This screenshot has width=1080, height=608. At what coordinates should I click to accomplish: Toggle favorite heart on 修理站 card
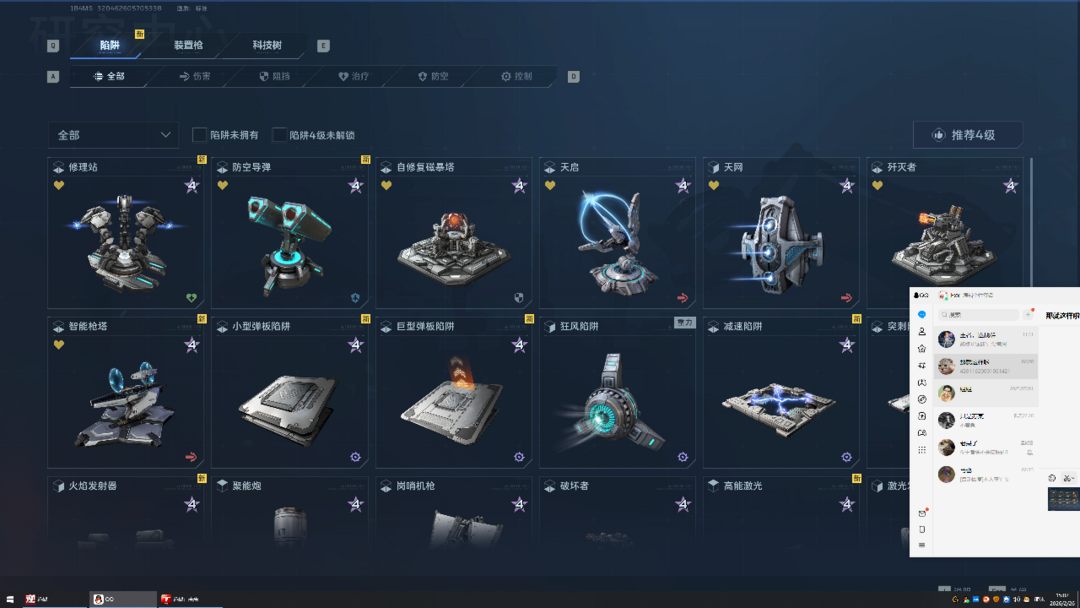click(59, 185)
